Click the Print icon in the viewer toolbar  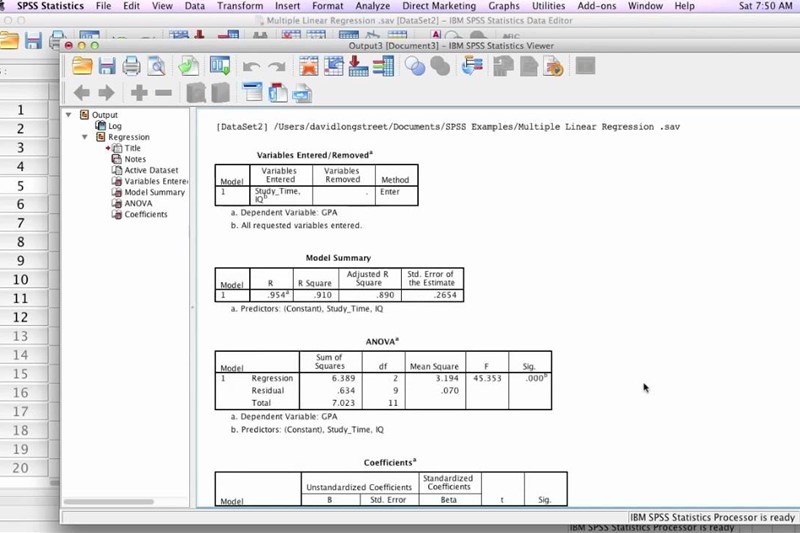coord(131,67)
